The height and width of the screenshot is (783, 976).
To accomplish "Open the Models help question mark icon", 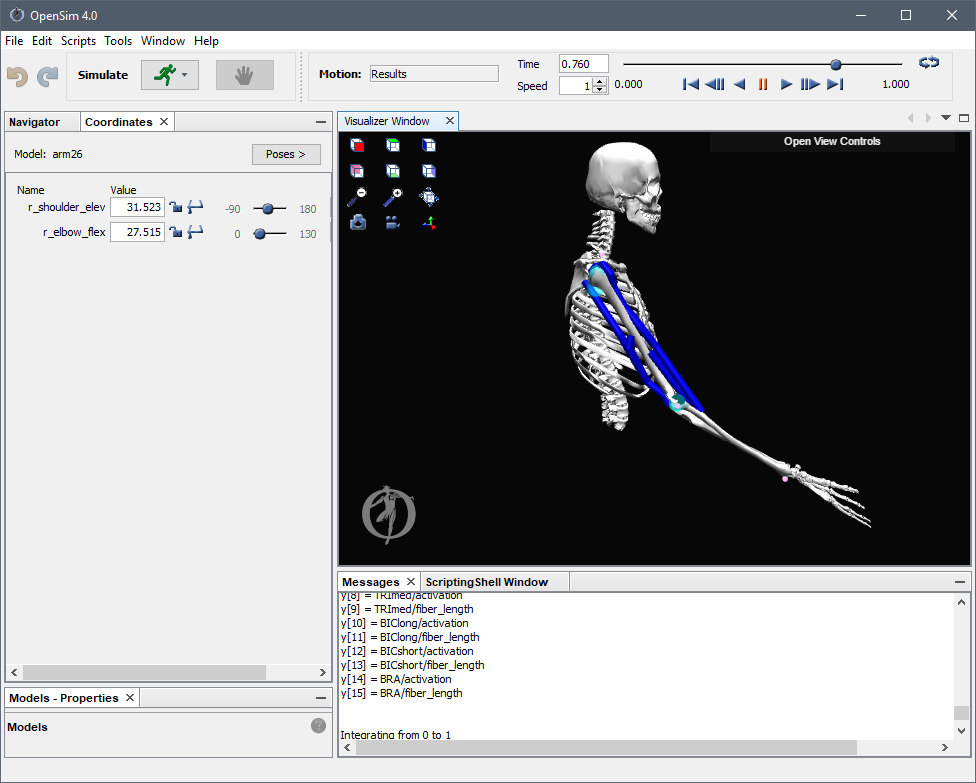I will (318, 726).
